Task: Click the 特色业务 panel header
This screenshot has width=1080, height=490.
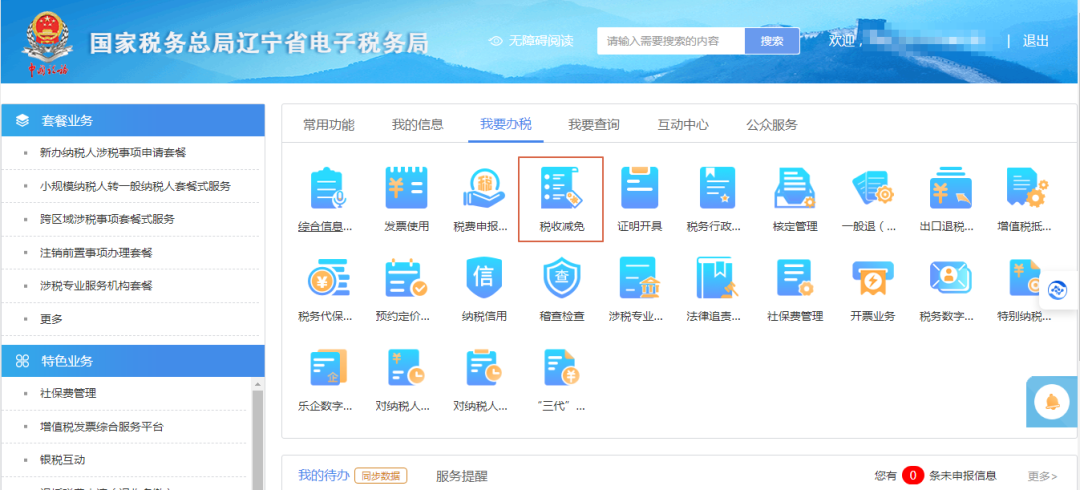Action: pyautogui.click(x=133, y=360)
